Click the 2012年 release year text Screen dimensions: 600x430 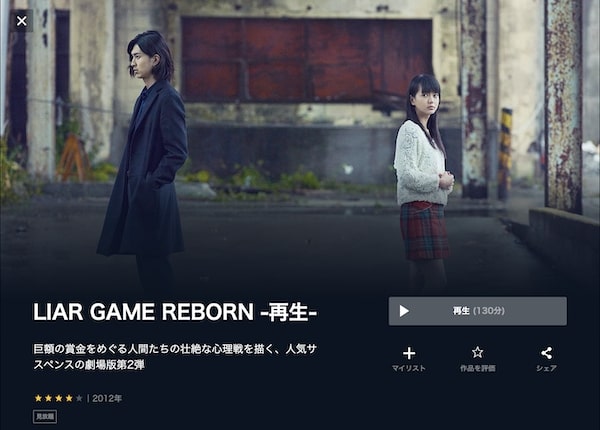click(107, 398)
